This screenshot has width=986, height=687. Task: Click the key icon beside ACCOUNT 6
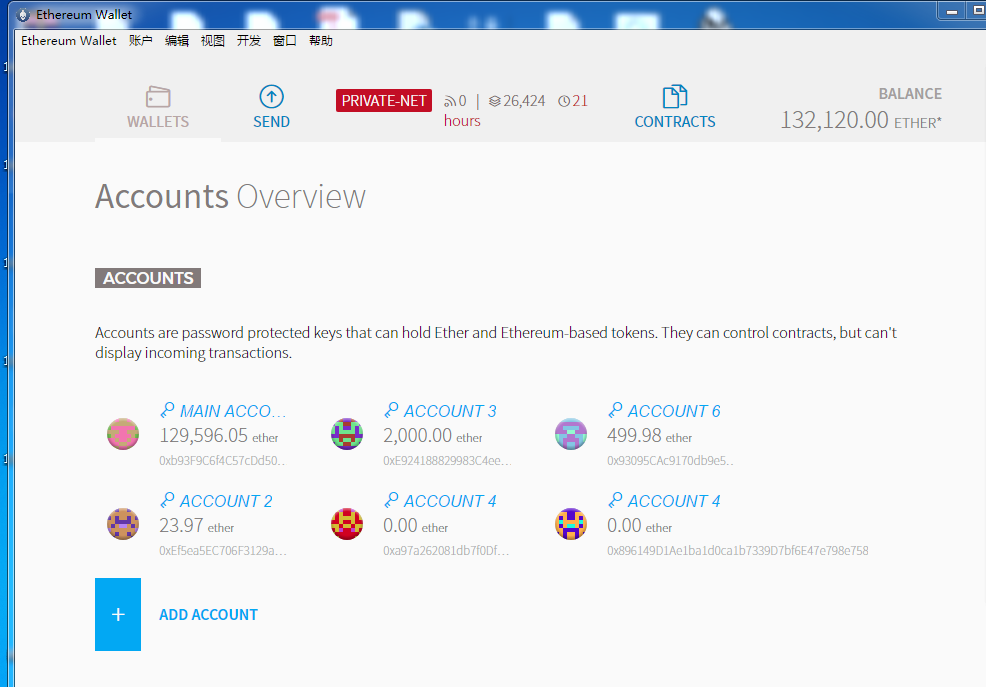pyautogui.click(x=615, y=410)
